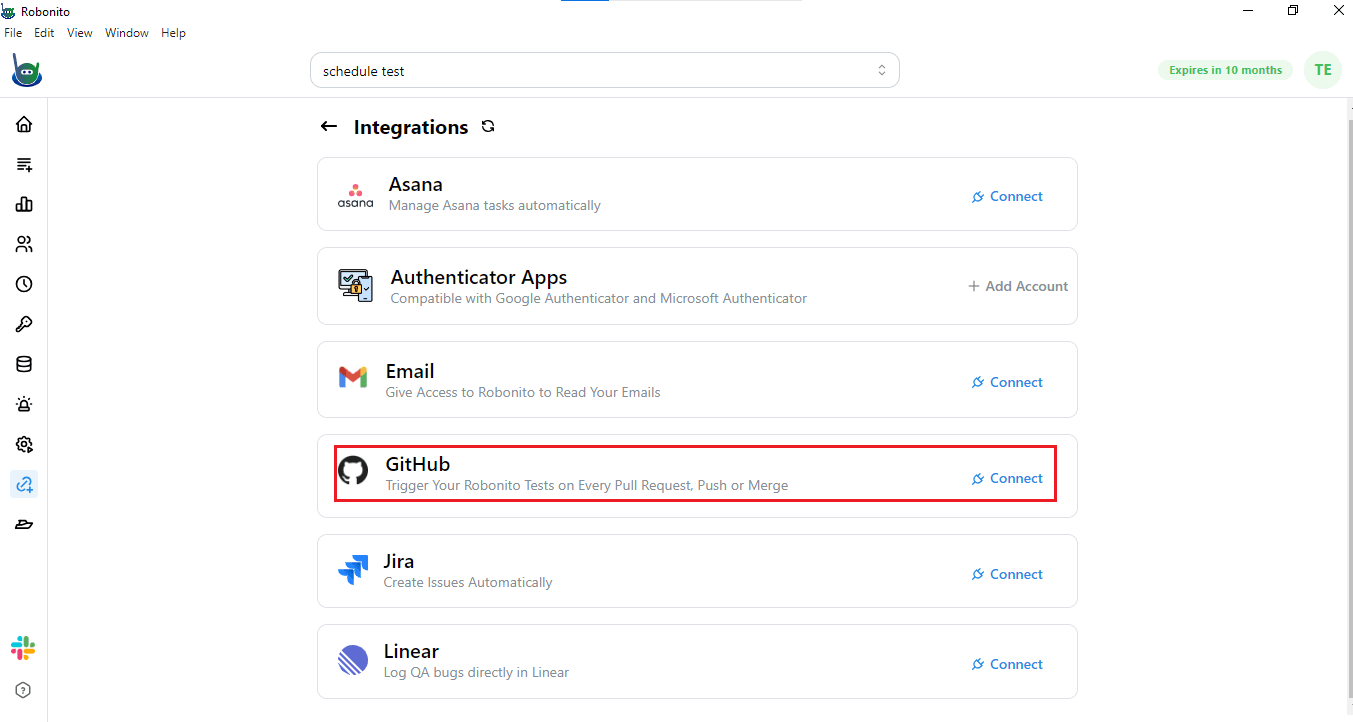1353x722 pixels.
Task: Click the Email title text
Action: (410, 371)
